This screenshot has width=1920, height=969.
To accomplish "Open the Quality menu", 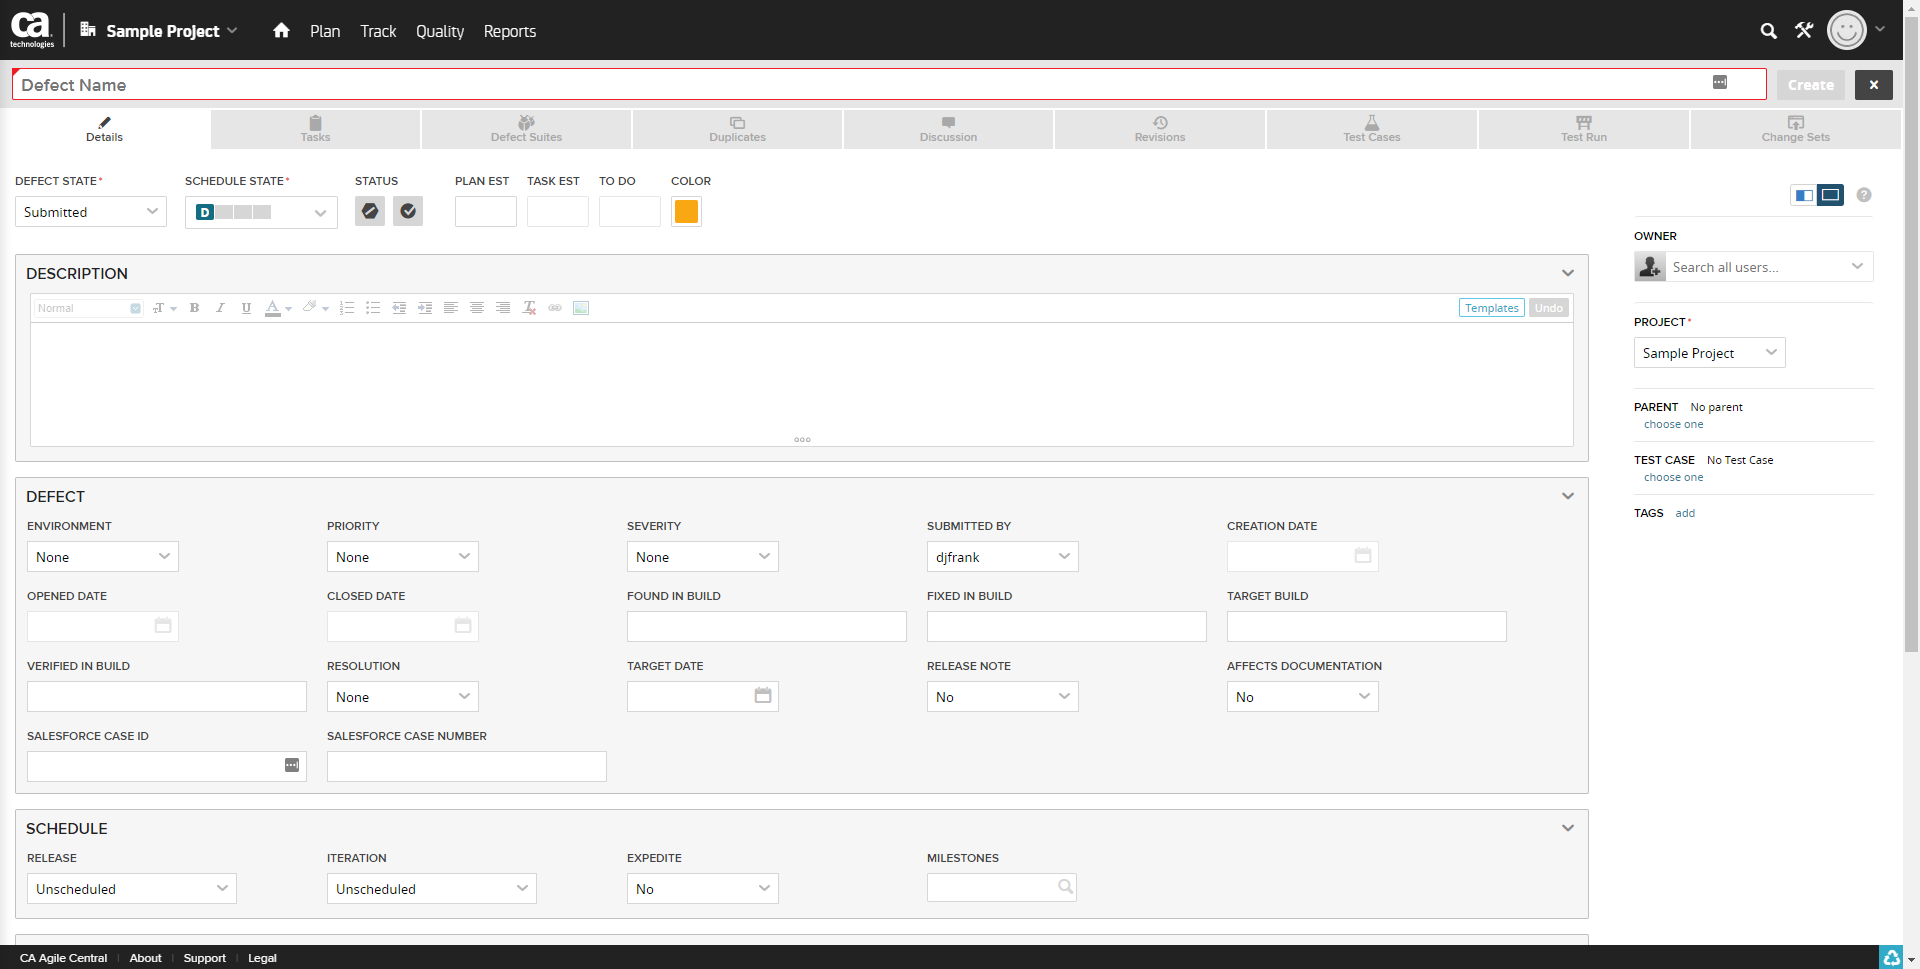I will pos(440,31).
